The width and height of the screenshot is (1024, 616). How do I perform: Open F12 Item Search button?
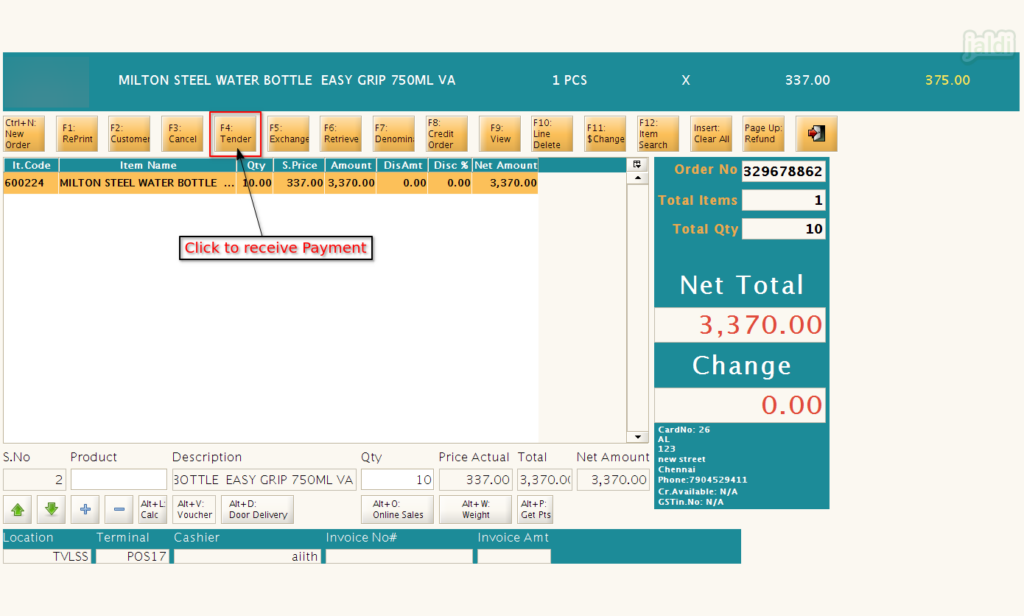[658, 133]
